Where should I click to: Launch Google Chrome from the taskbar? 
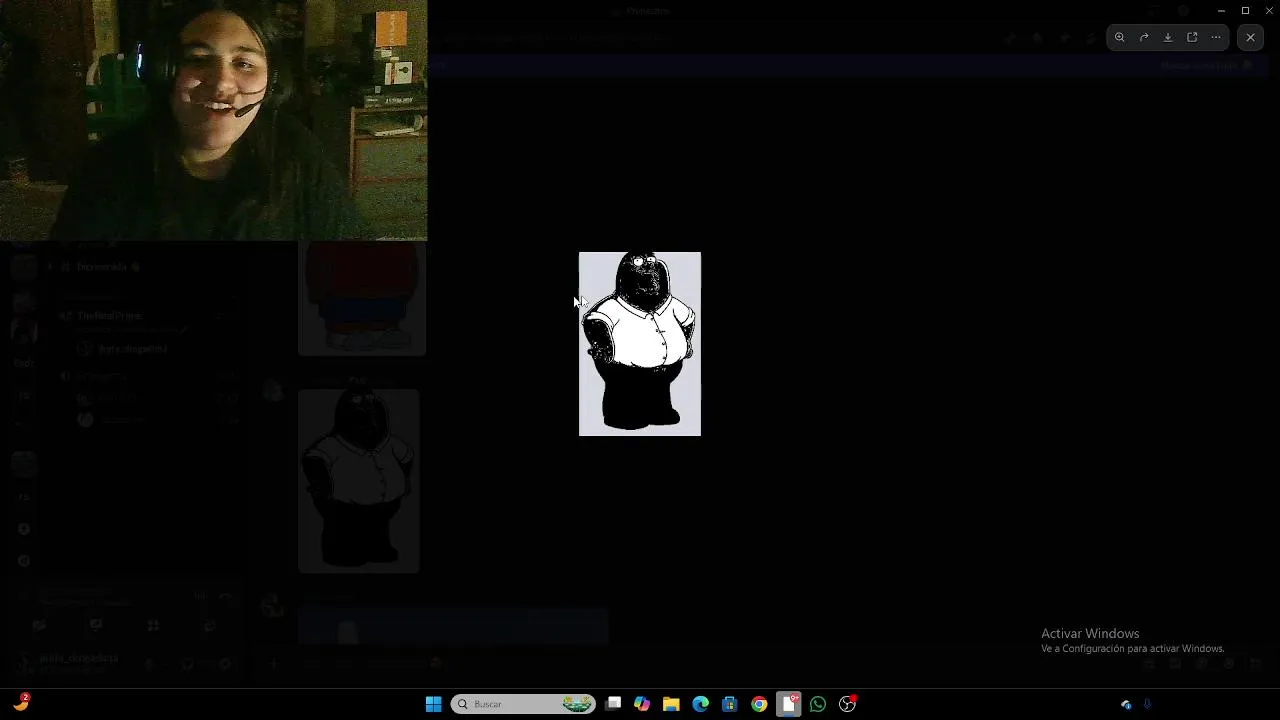[x=759, y=704]
